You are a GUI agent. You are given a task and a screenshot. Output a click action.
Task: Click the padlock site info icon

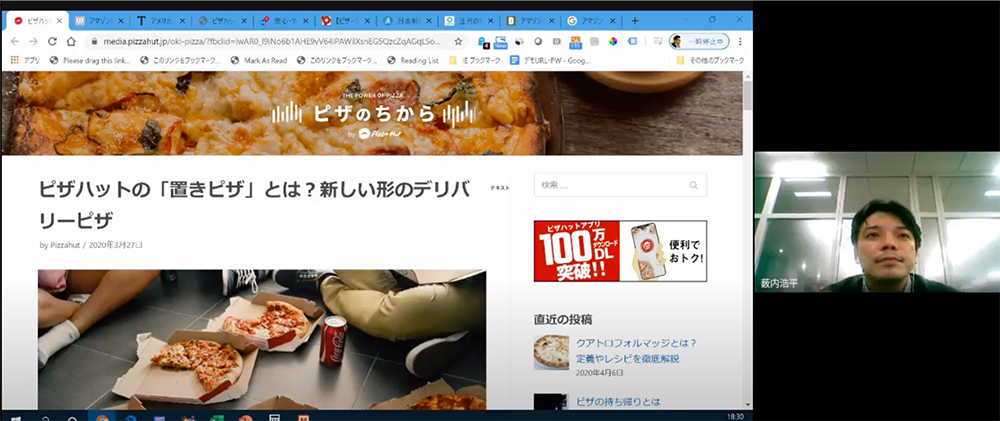[94, 41]
